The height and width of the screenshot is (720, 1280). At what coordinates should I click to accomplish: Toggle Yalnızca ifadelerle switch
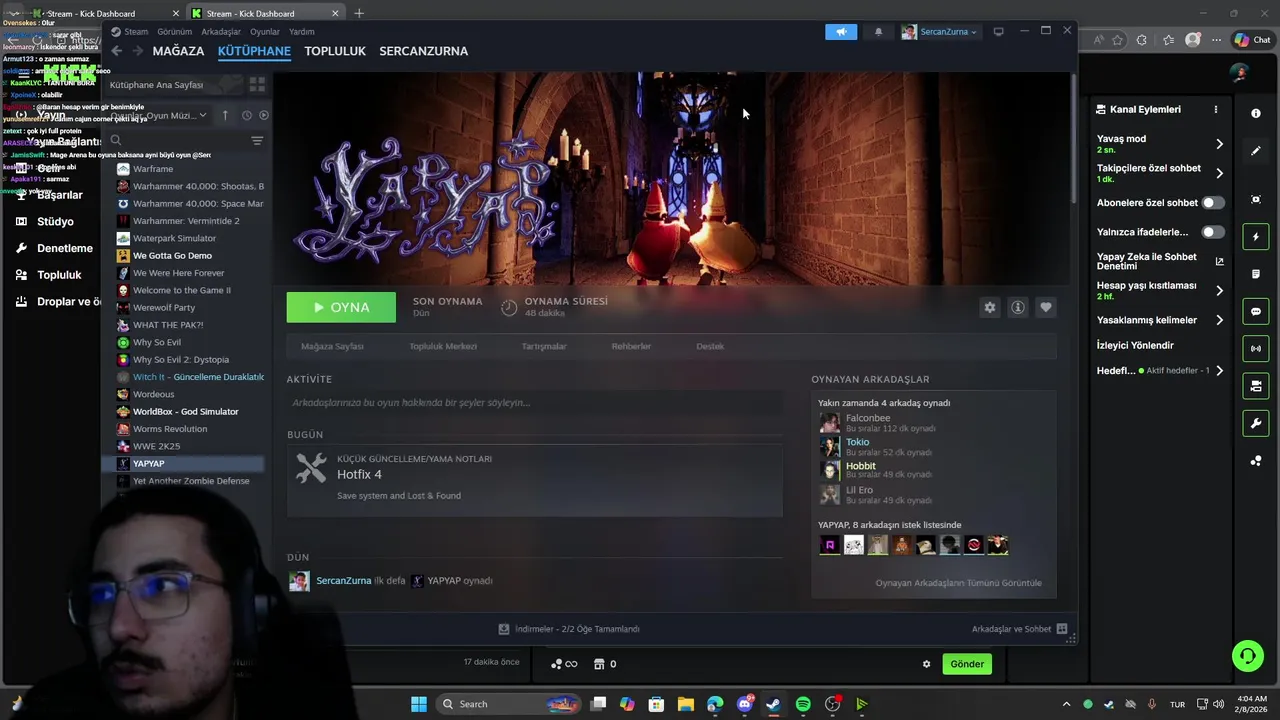tap(1213, 232)
